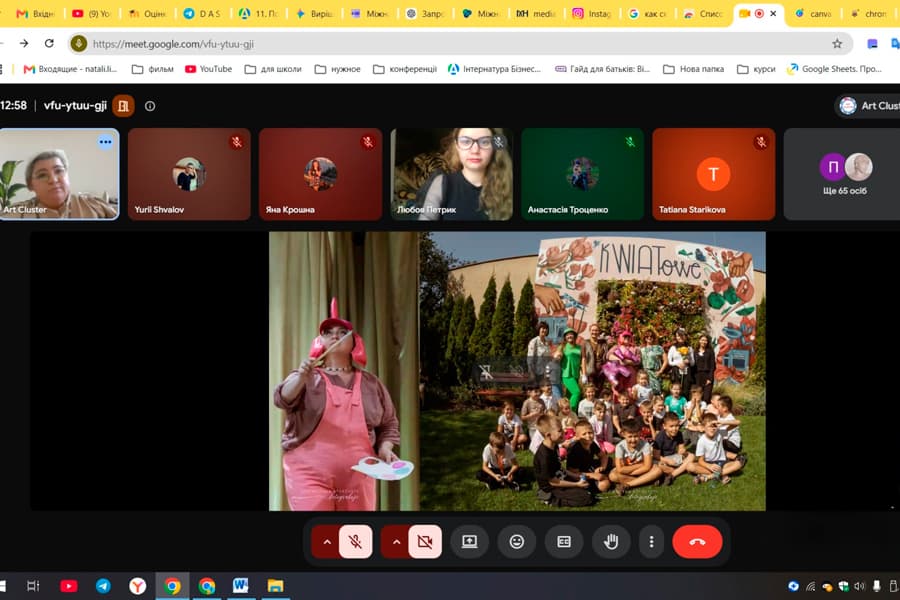This screenshot has height=600, width=900.
Task: Click the meet.google.com address bar
Action: pyautogui.click(x=459, y=44)
